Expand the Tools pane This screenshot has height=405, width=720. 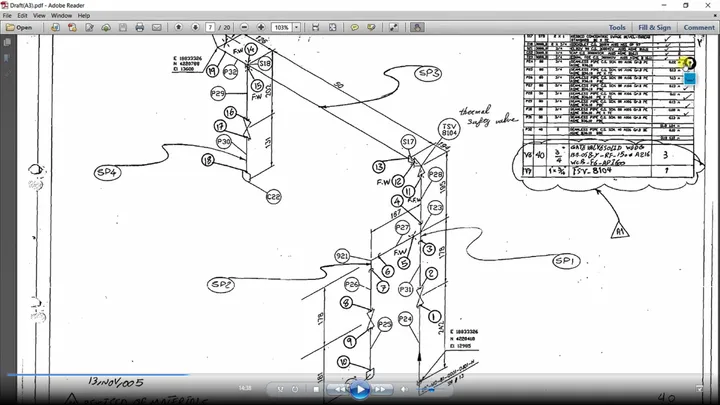click(617, 28)
